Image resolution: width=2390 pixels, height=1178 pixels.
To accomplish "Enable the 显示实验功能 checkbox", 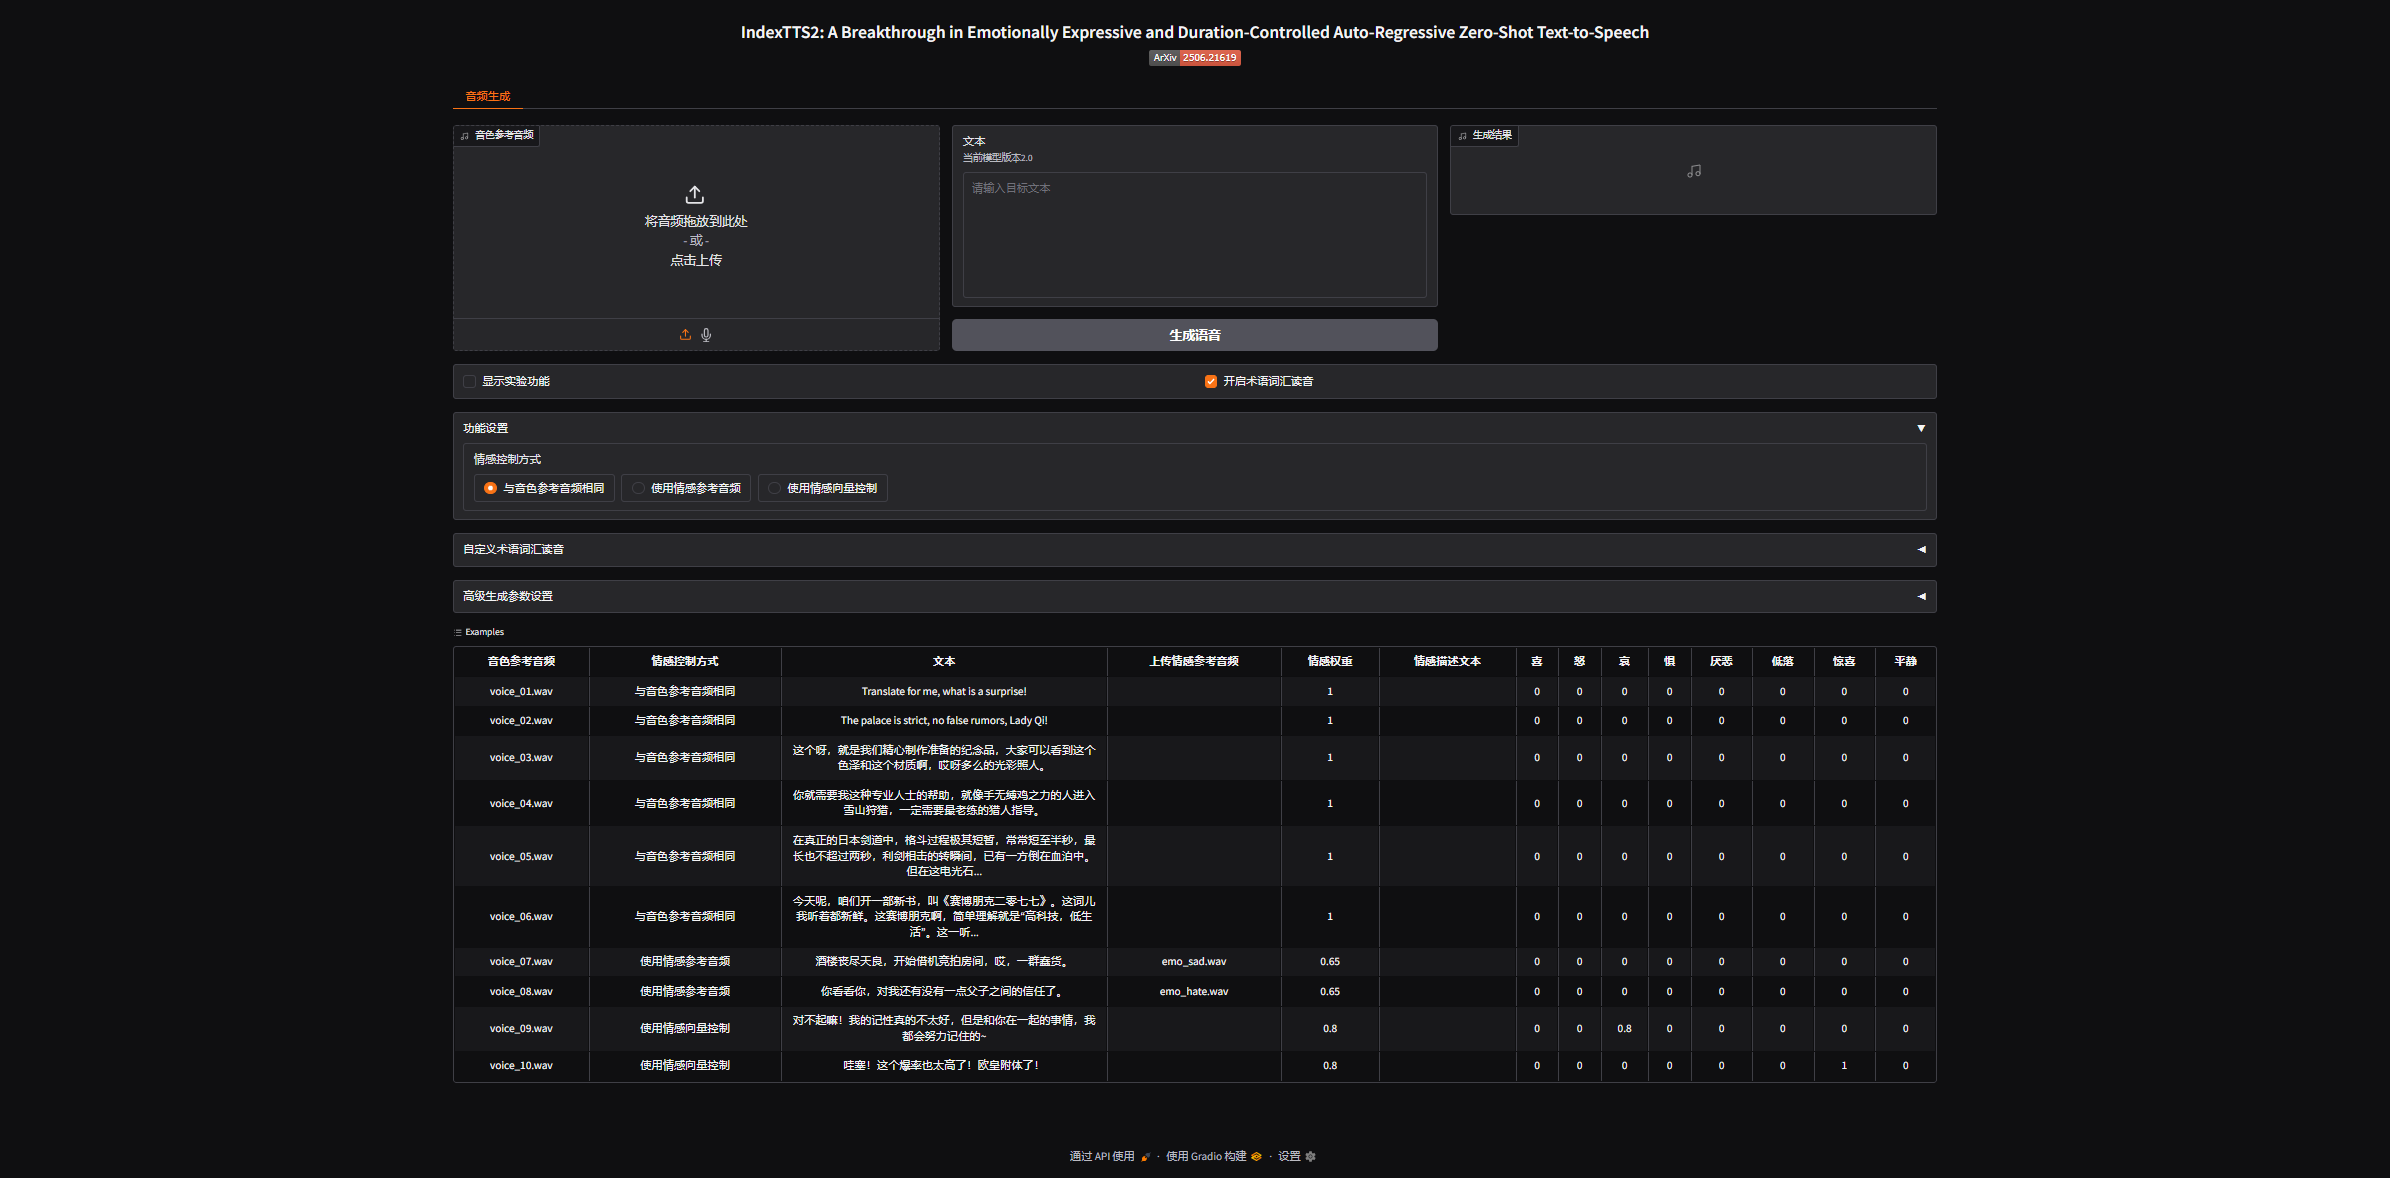I will tap(469, 381).
